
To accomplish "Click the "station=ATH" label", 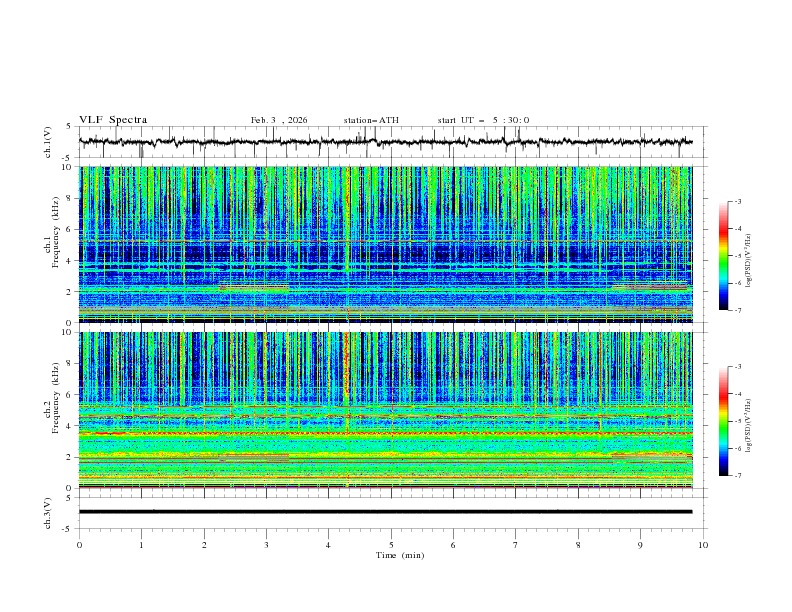I will 371,120.
